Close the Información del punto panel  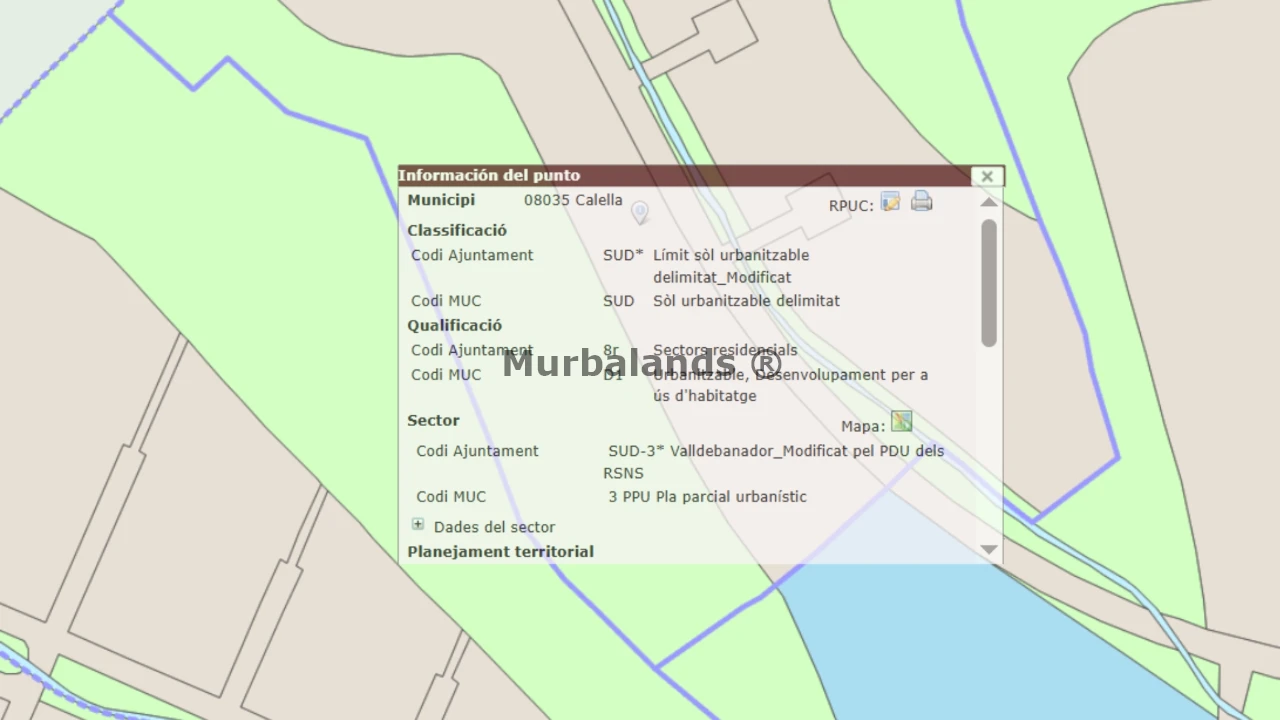987,176
